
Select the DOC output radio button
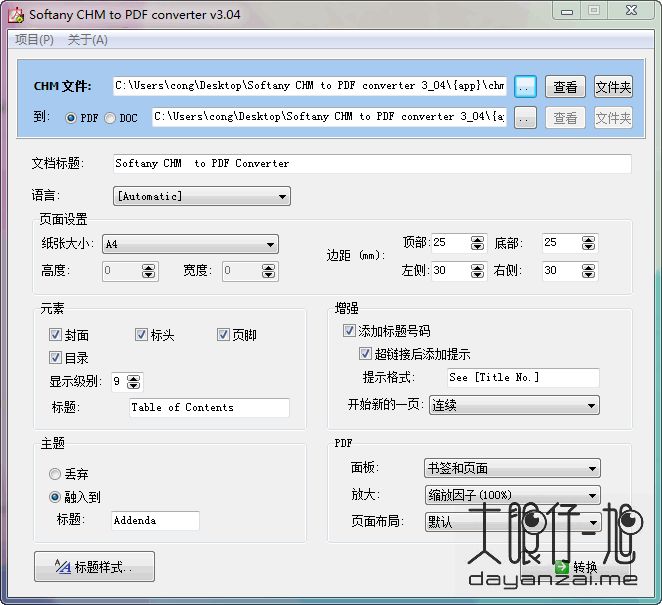tap(110, 118)
